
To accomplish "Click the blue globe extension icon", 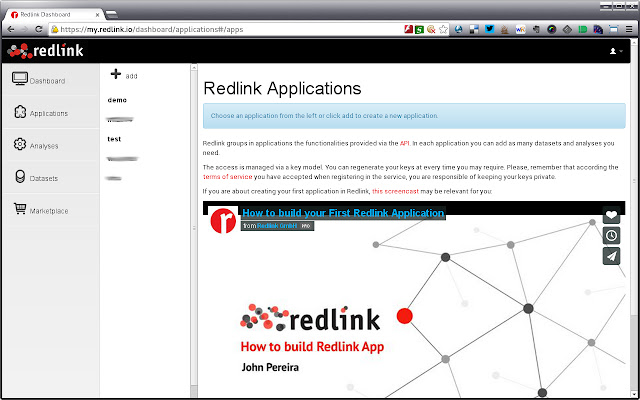I will click(x=458, y=29).
